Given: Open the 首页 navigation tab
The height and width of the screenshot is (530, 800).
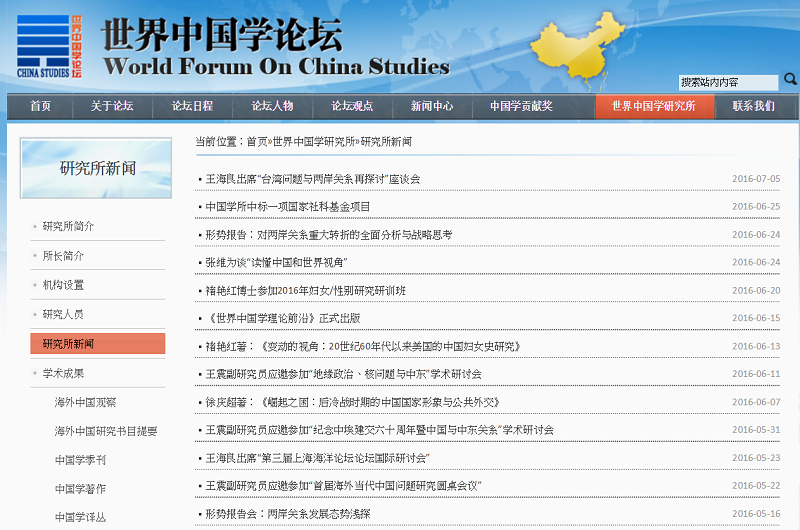Looking at the screenshot, I should 40,106.
